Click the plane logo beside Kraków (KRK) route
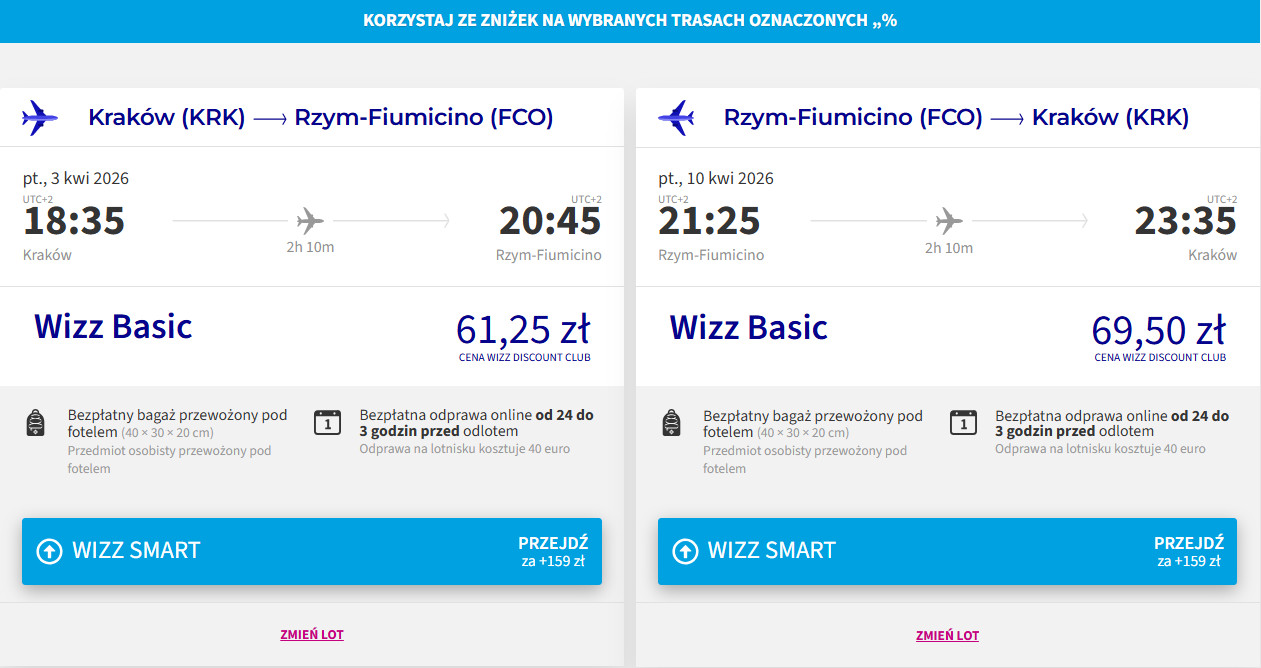1261x668 pixels. 40,118
